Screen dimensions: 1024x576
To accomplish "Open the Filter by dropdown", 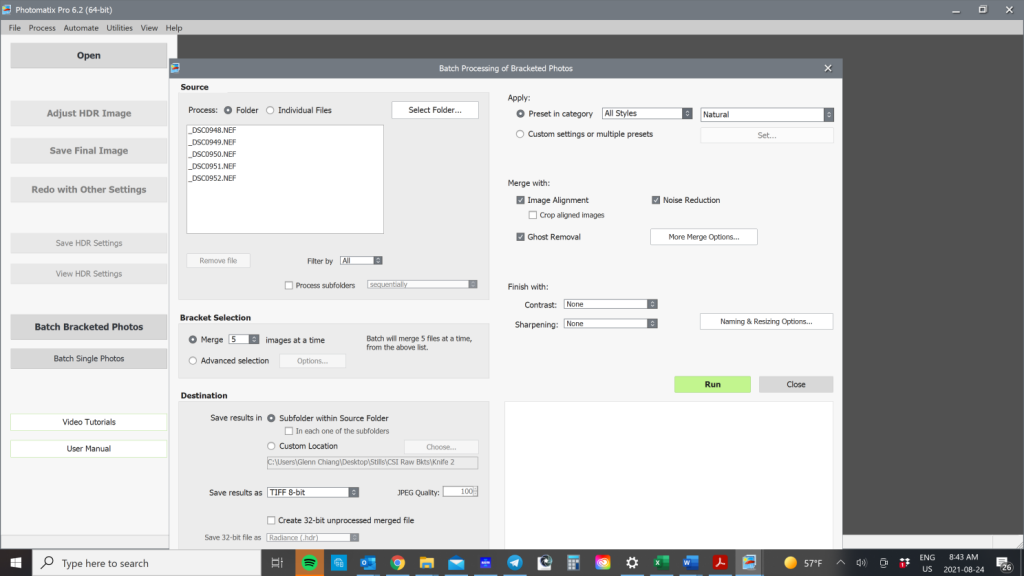I will point(361,261).
